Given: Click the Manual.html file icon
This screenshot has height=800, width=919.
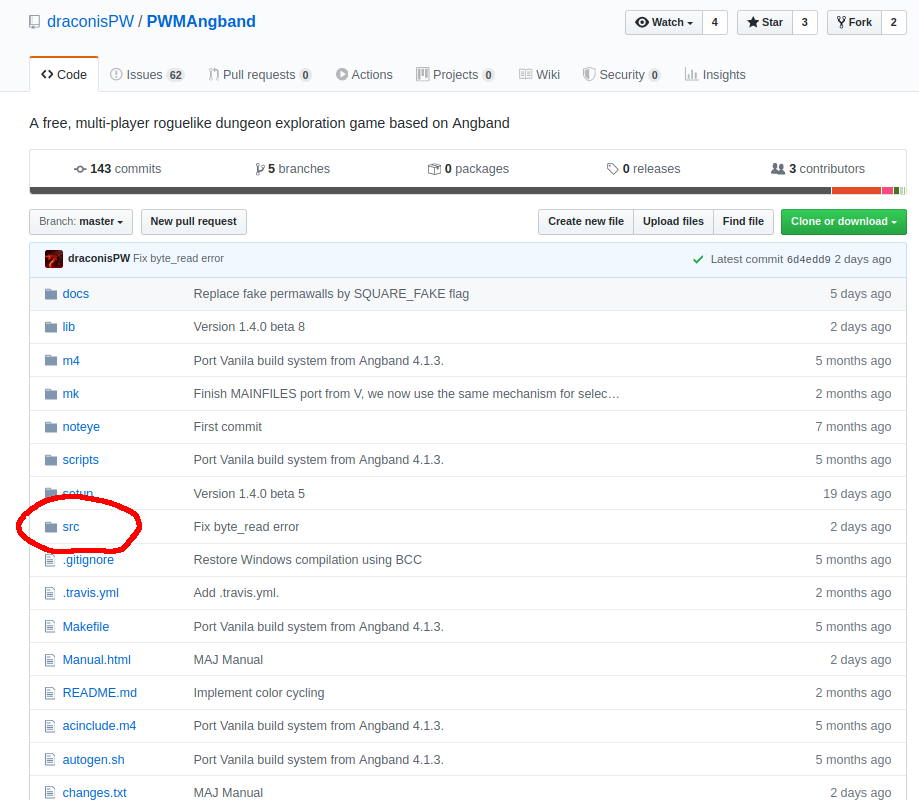Looking at the screenshot, I should click(50, 660).
